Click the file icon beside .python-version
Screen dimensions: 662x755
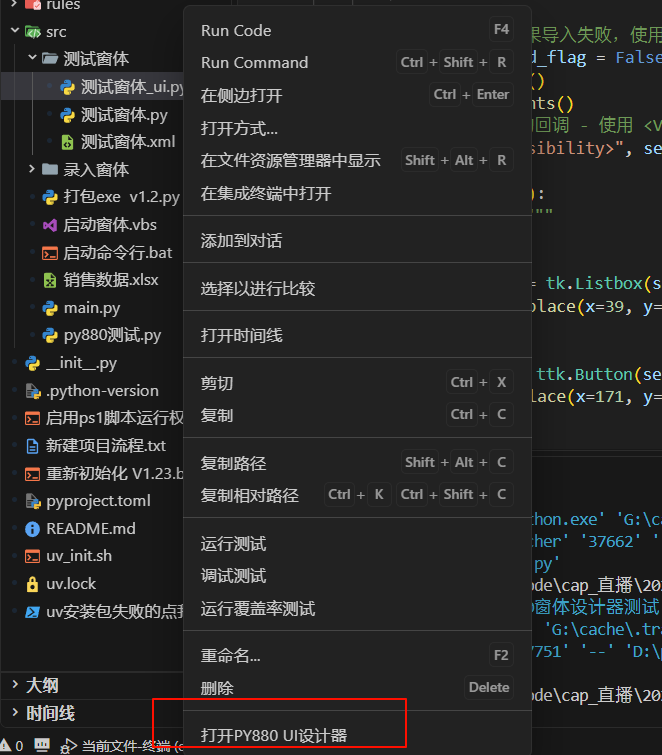tap(33, 391)
